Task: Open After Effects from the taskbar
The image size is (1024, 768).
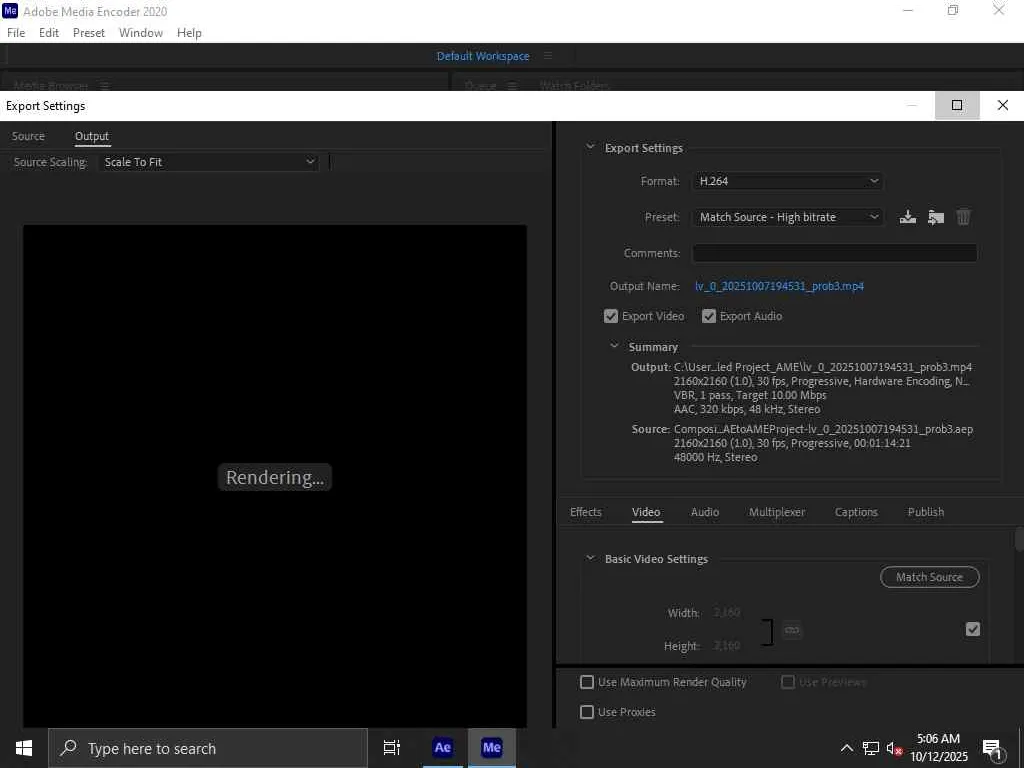Action: pos(443,748)
